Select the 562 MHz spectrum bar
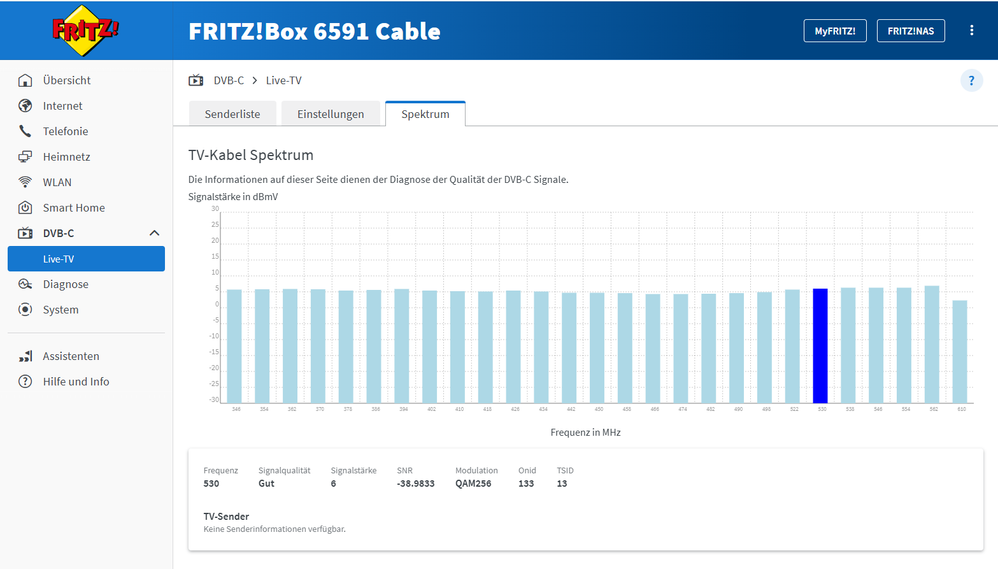 click(932, 345)
